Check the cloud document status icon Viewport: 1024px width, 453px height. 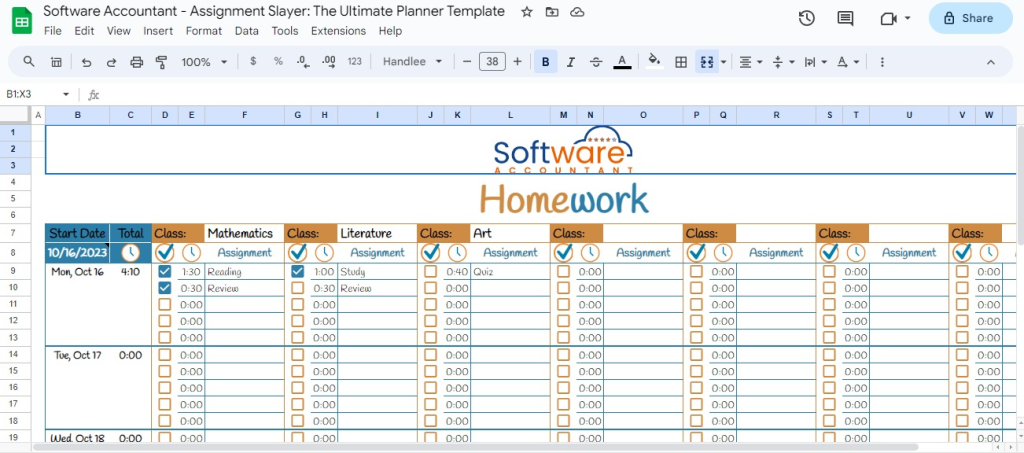point(577,12)
